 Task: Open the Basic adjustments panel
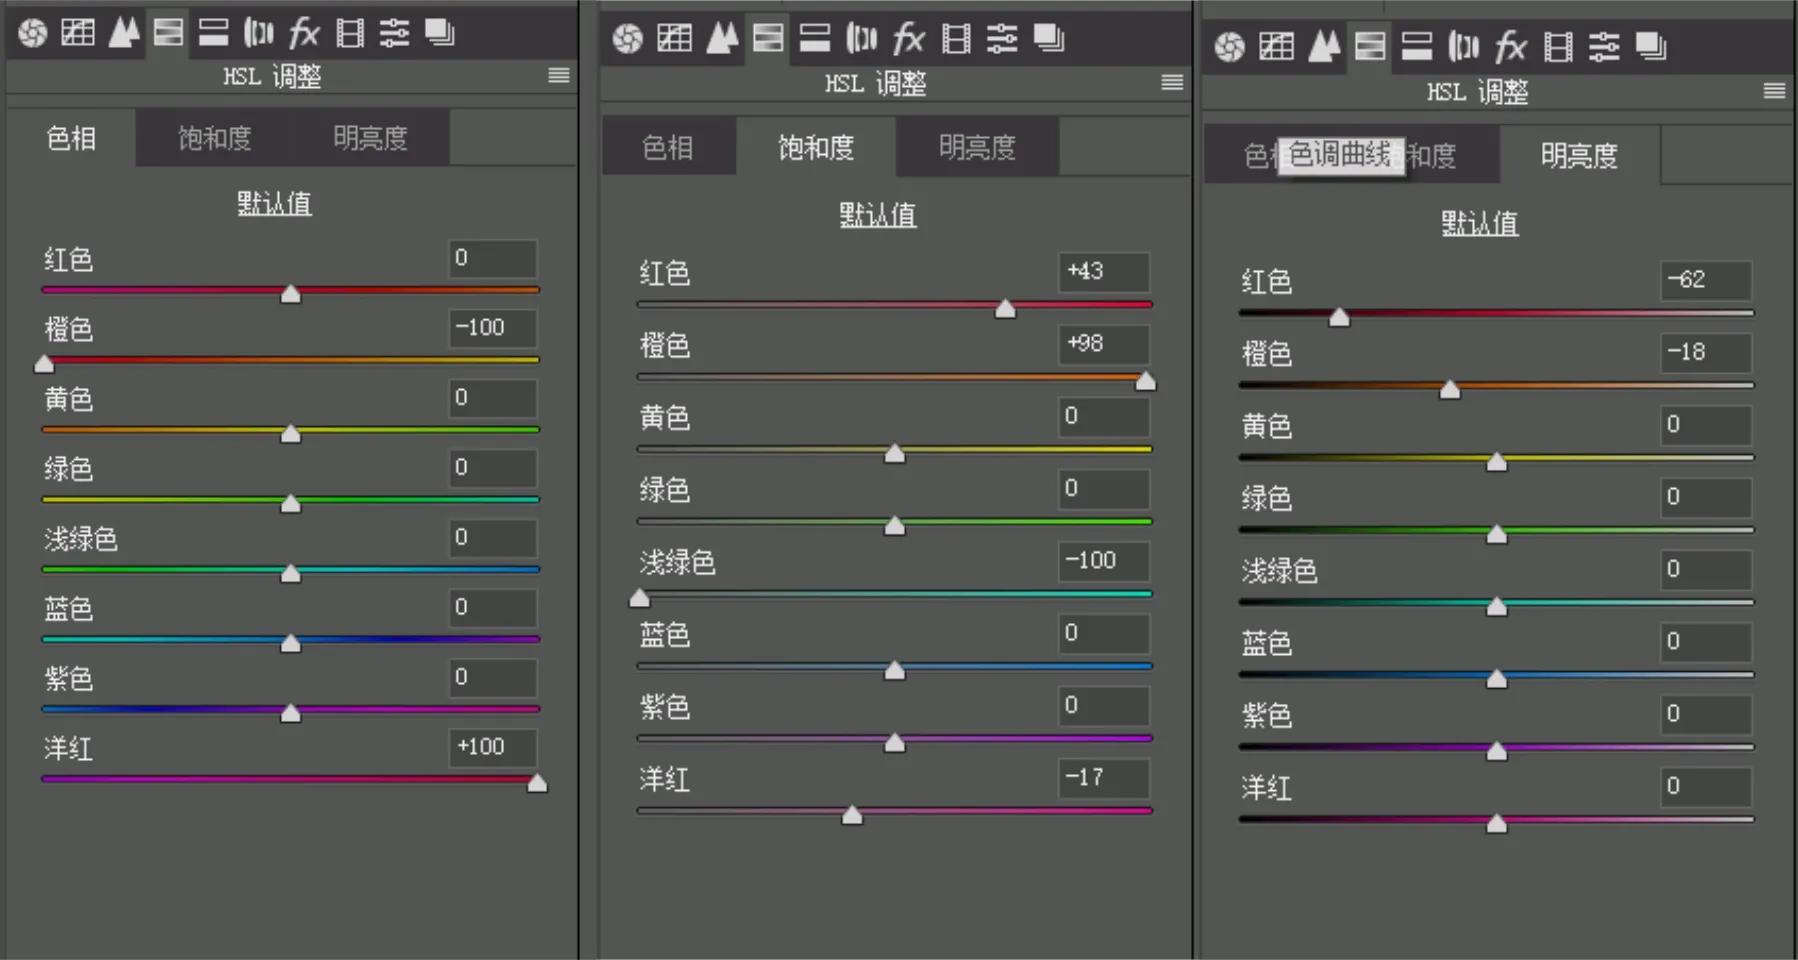click(30, 32)
